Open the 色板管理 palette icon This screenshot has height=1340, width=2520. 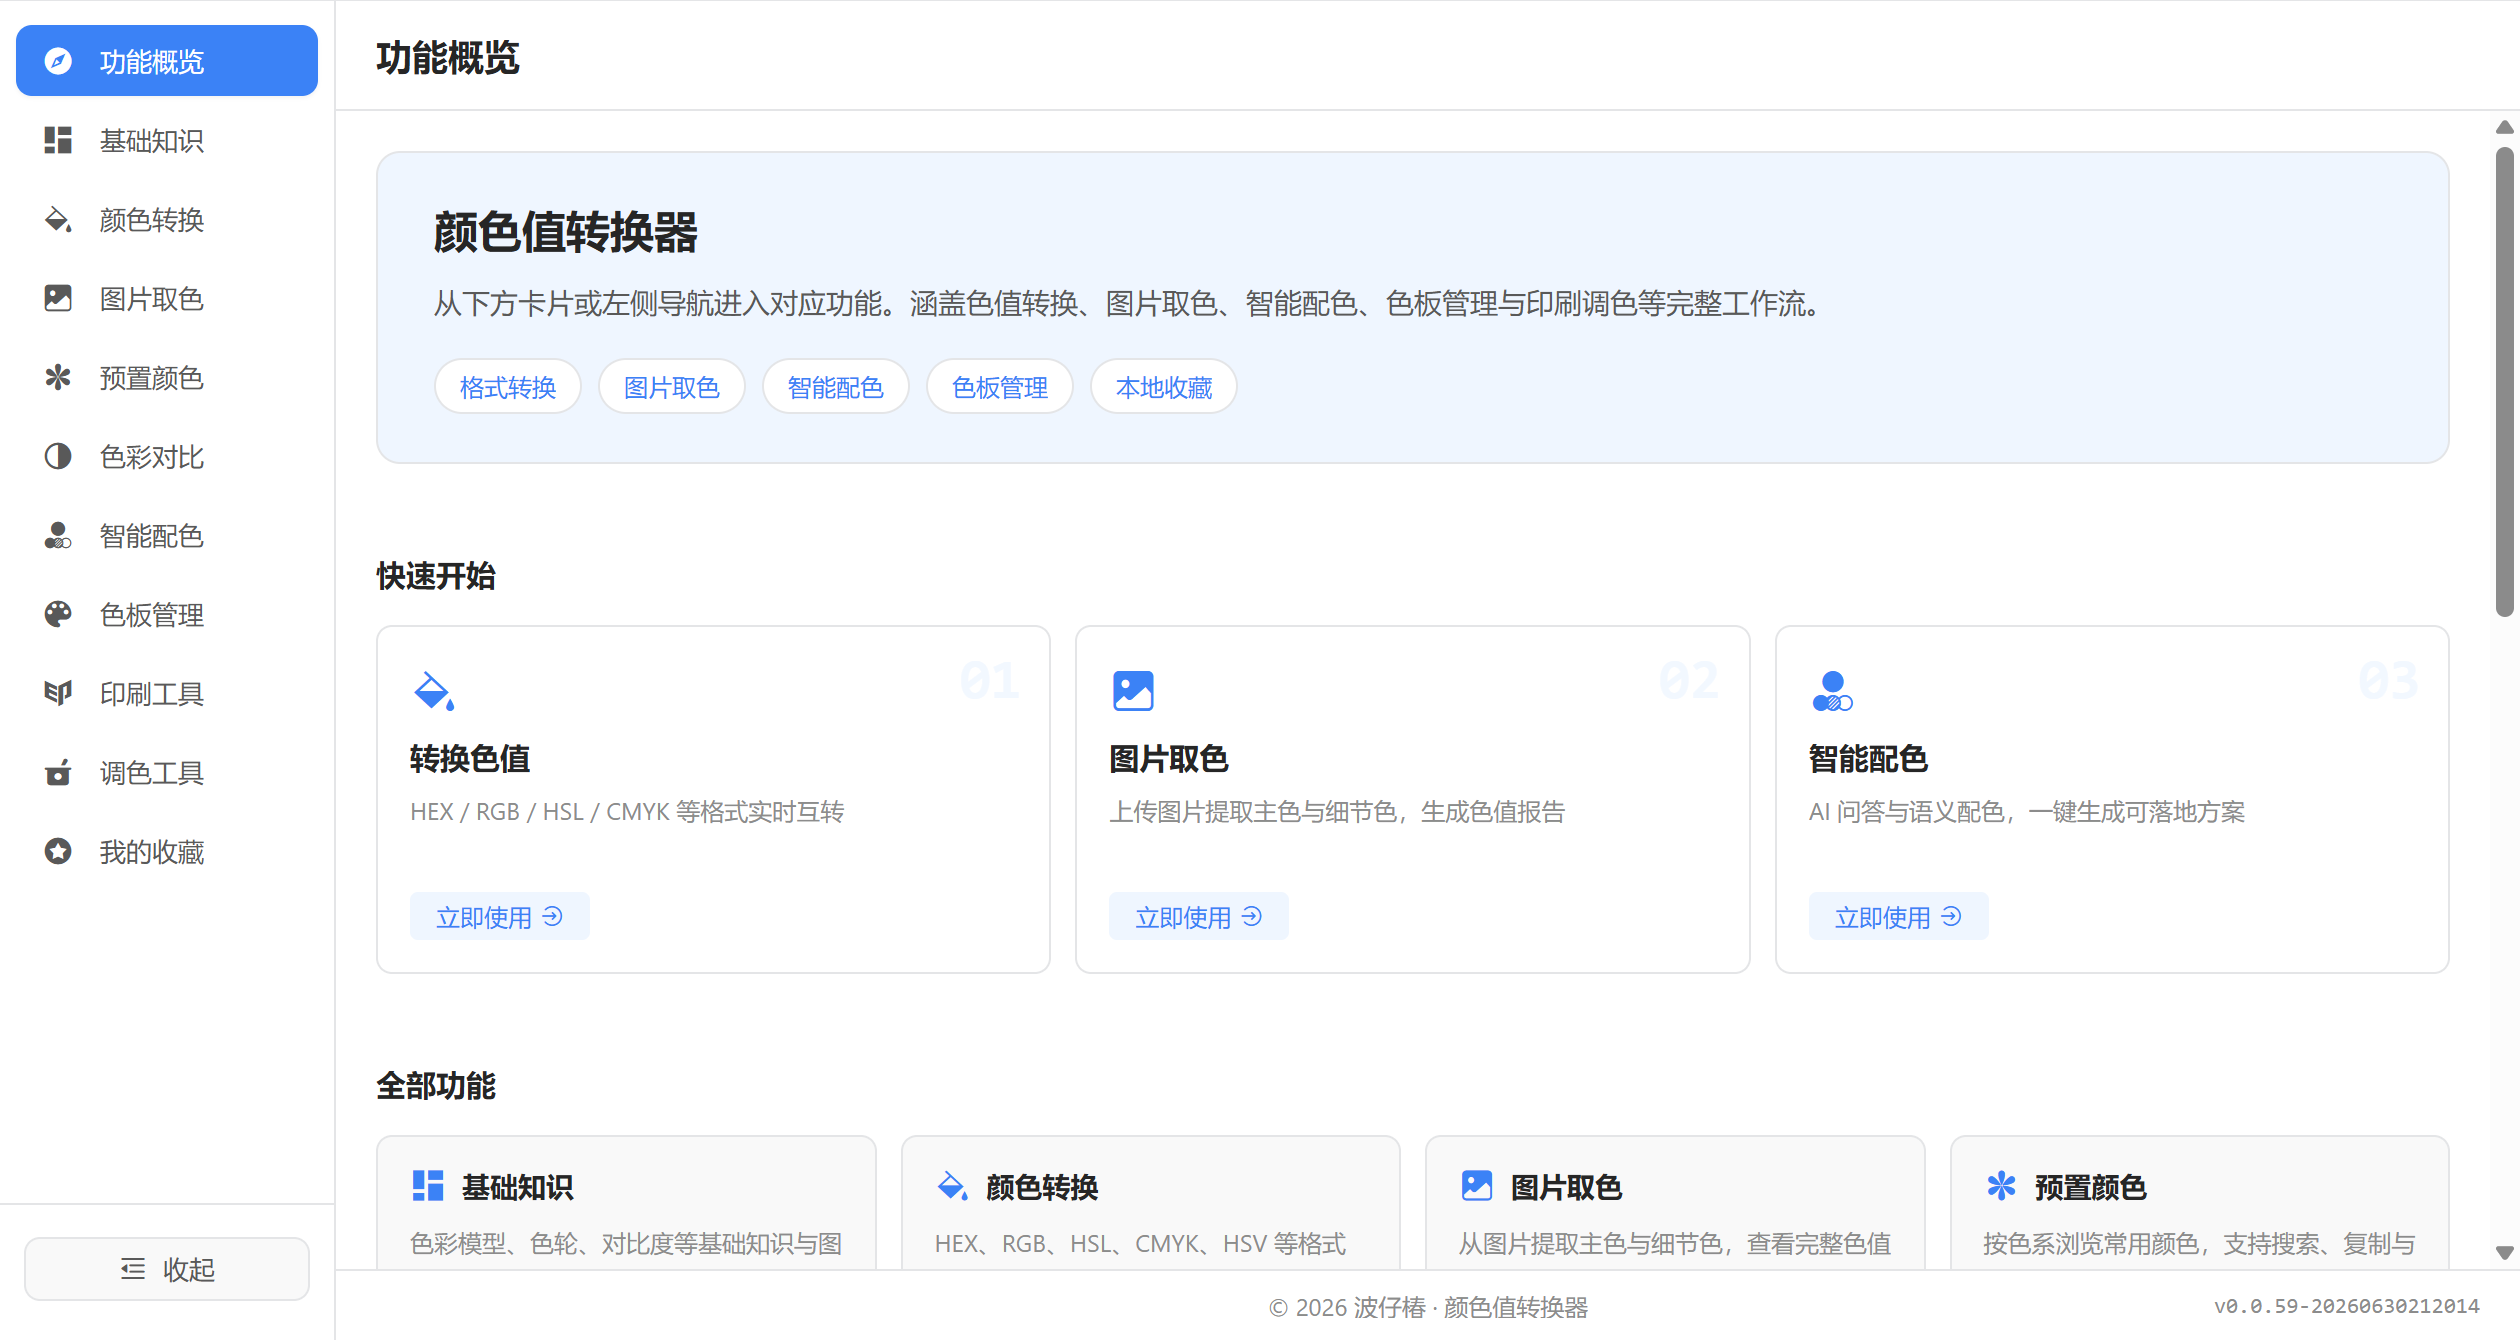[x=58, y=614]
